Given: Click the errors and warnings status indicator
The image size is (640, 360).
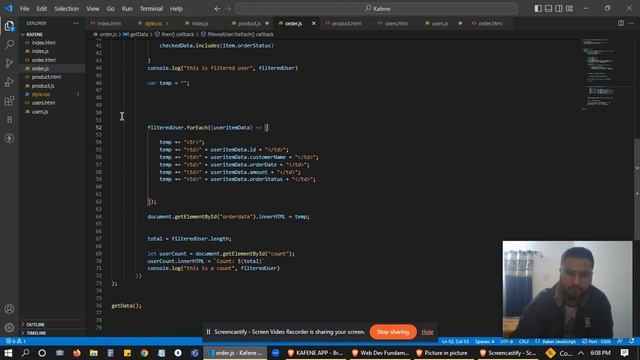Looking at the screenshot, I should pos(16,341).
